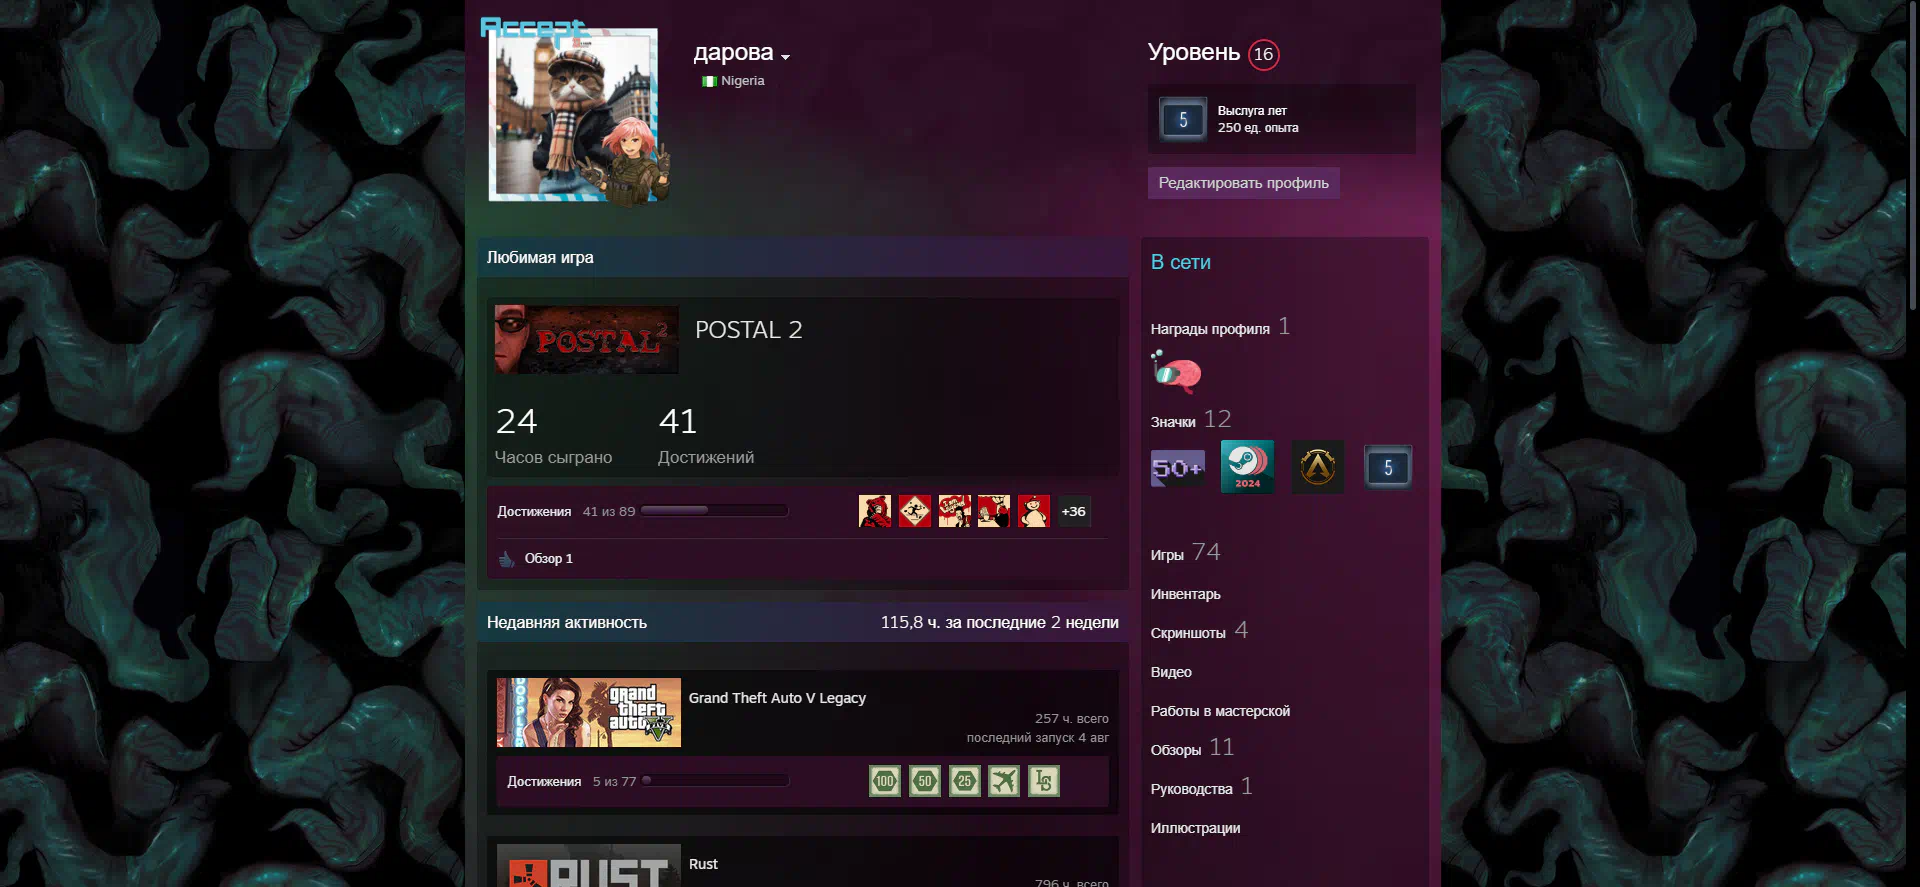Click the Steam 2024 badge icon
Screen dimensions: 1920x887
pyautogui.click(x=1247, y=467)
